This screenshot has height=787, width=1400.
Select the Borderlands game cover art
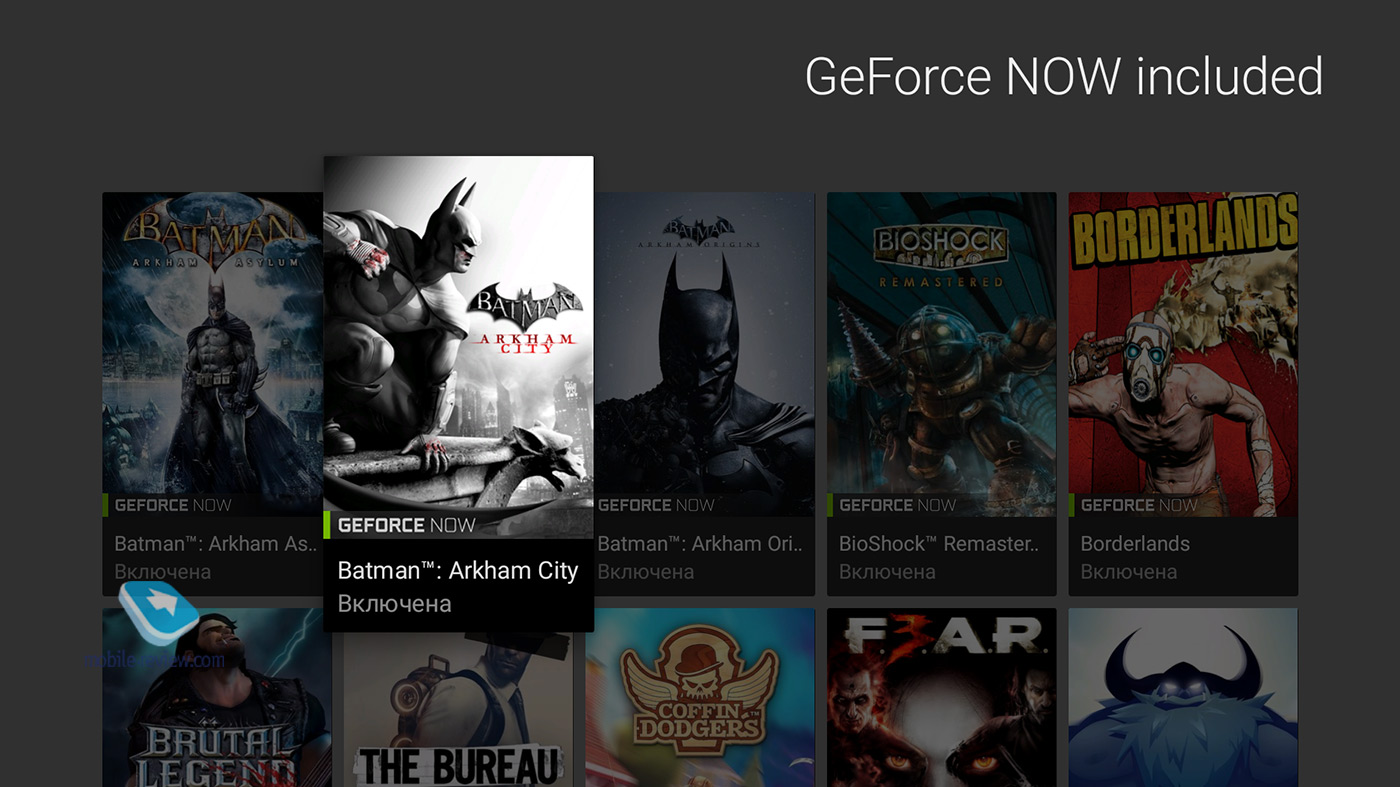[x=1183, y=340]
